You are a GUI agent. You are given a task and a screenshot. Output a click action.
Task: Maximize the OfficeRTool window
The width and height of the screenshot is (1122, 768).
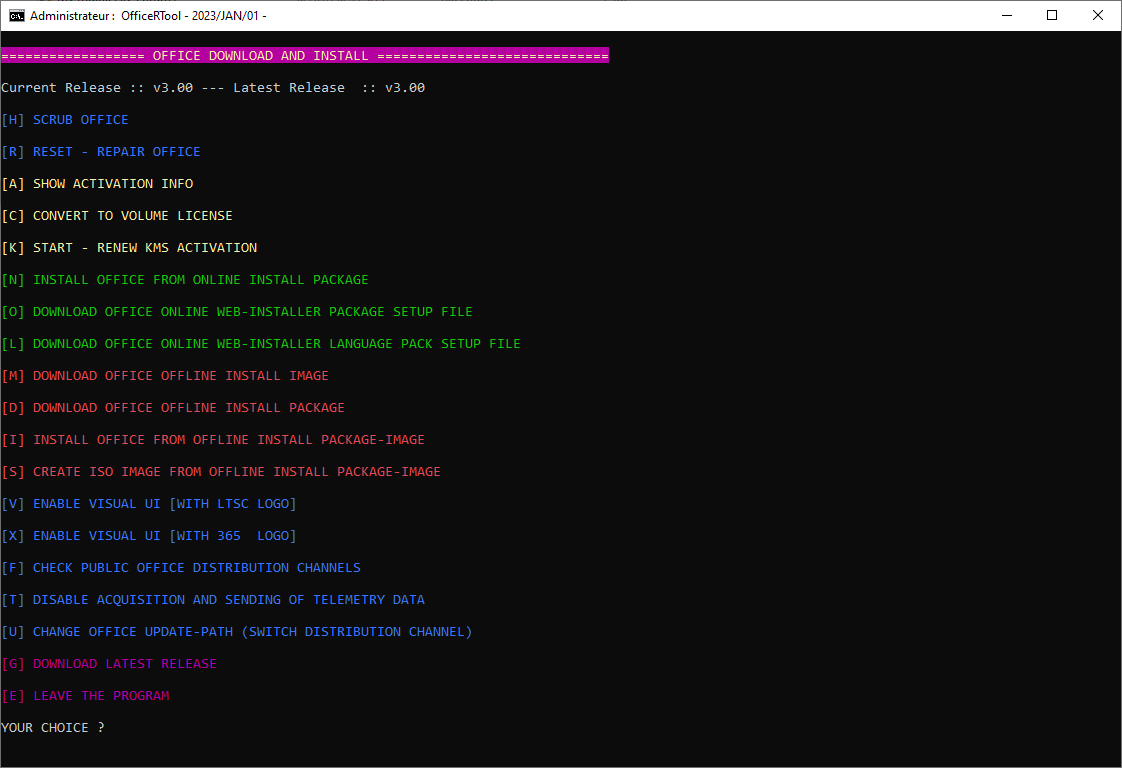1052,16
